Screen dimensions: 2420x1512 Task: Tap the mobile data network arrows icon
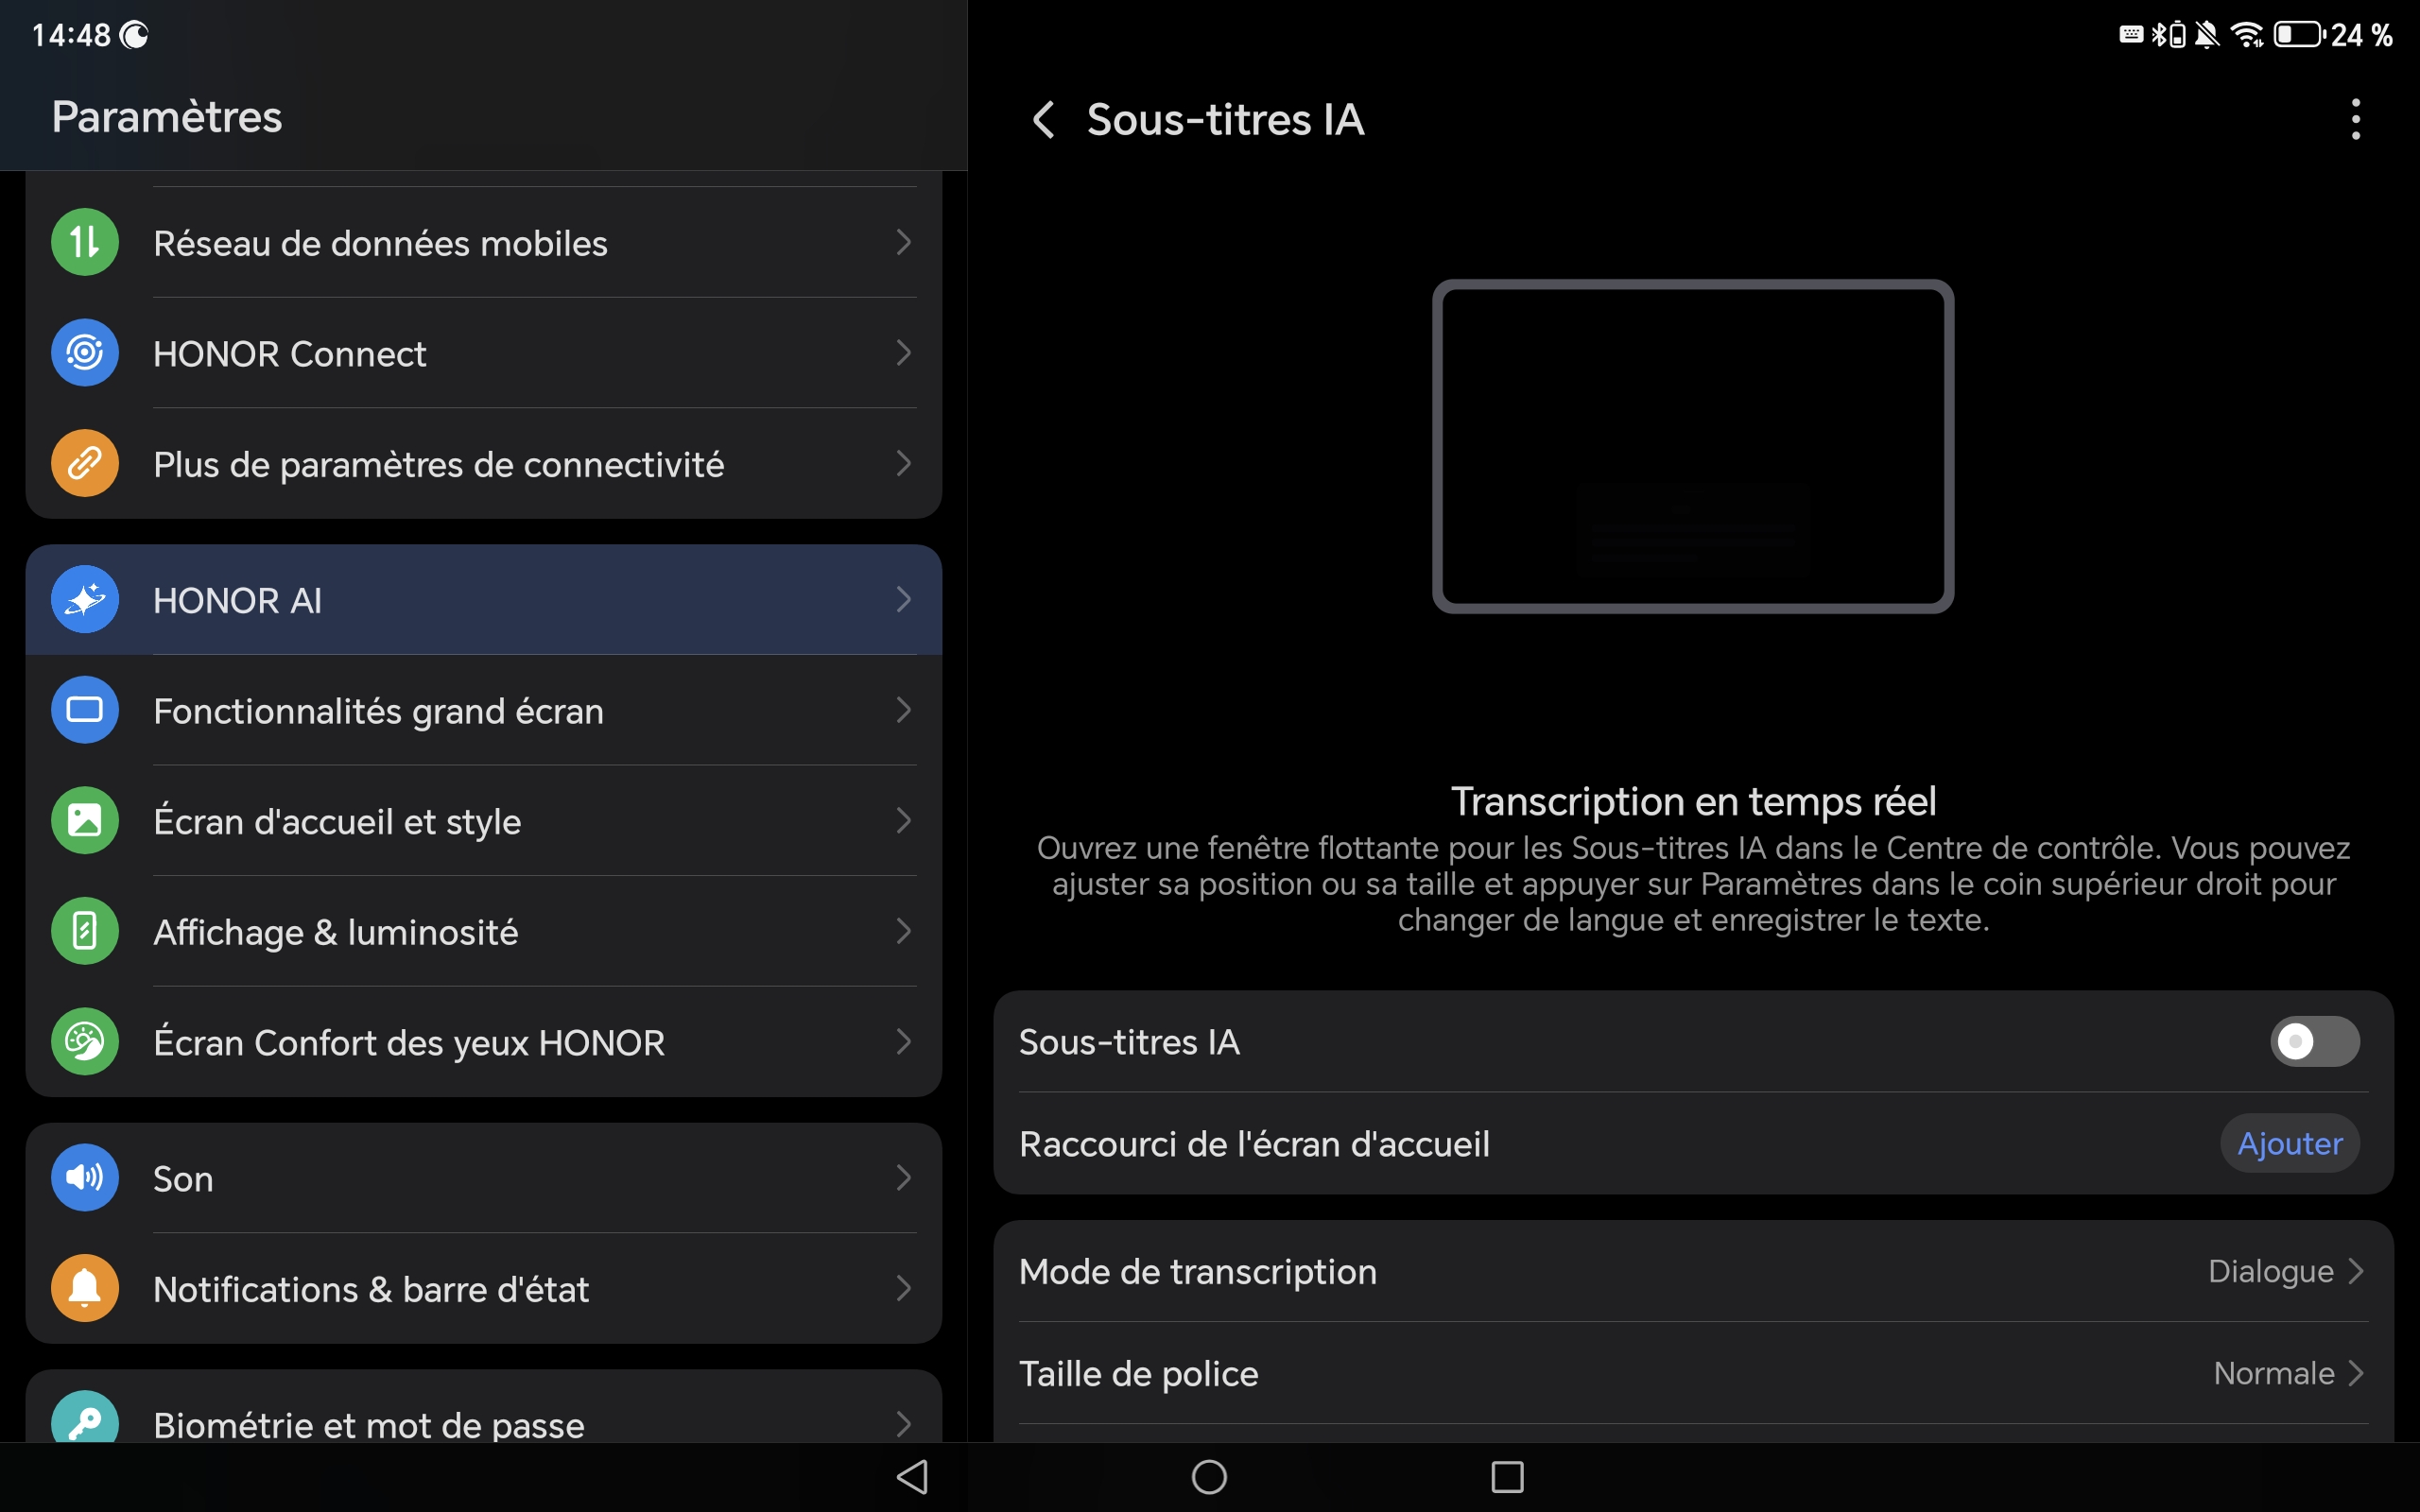click(85, 242)
